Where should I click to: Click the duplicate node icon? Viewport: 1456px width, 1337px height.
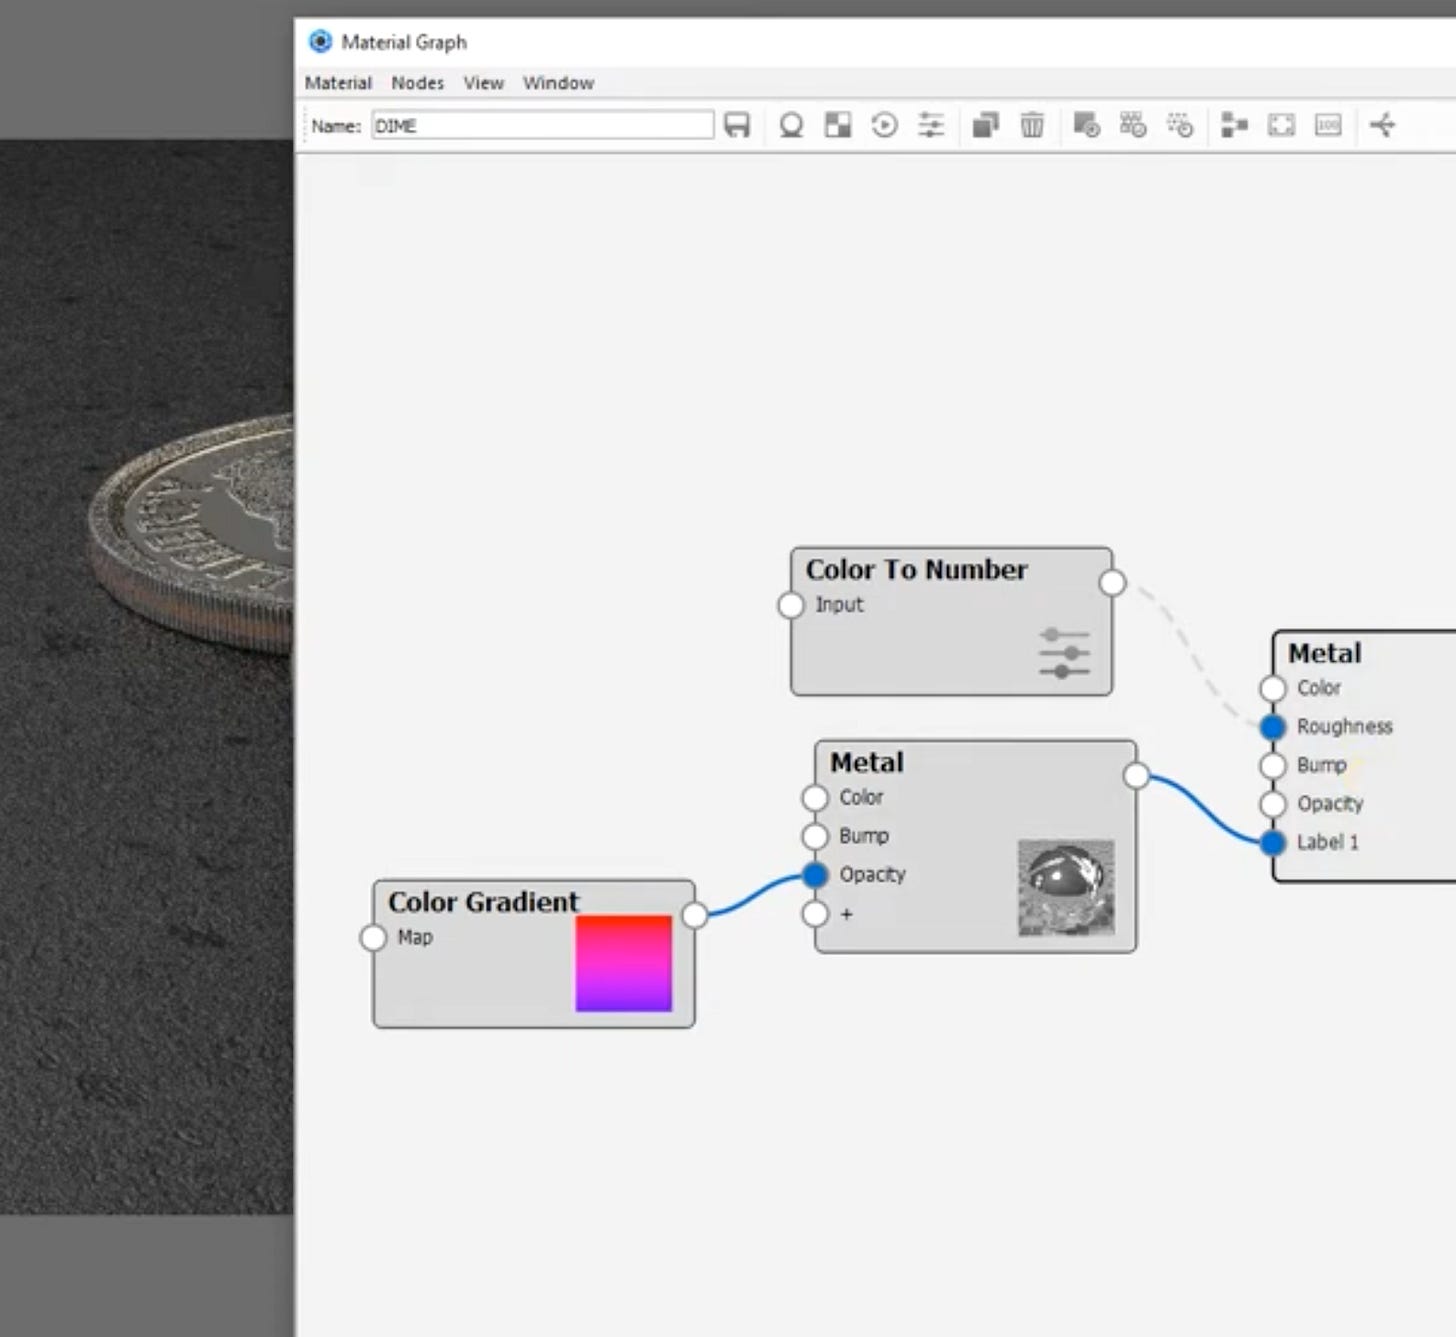pos(986,125)
